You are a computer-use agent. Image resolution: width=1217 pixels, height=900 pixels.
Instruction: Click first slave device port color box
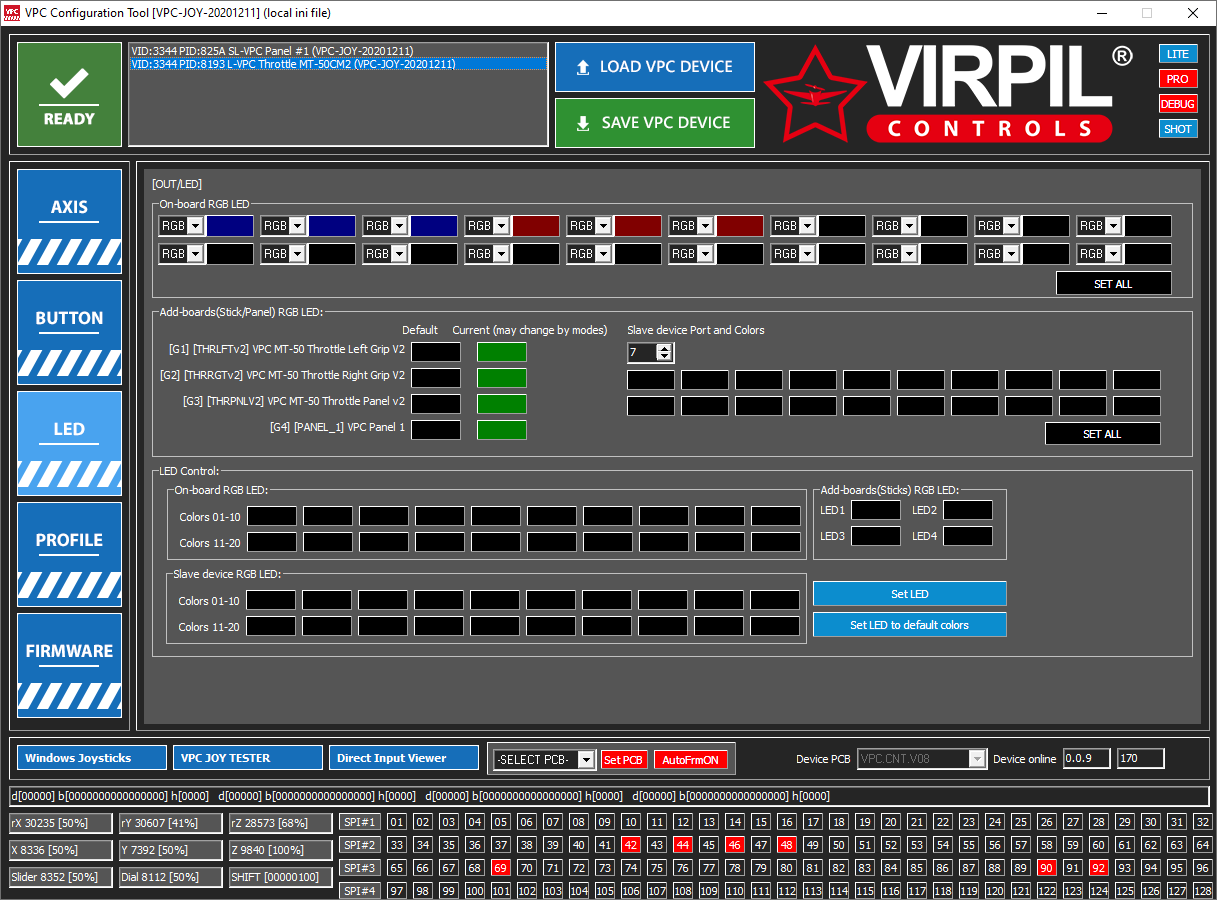click(651, 380)
